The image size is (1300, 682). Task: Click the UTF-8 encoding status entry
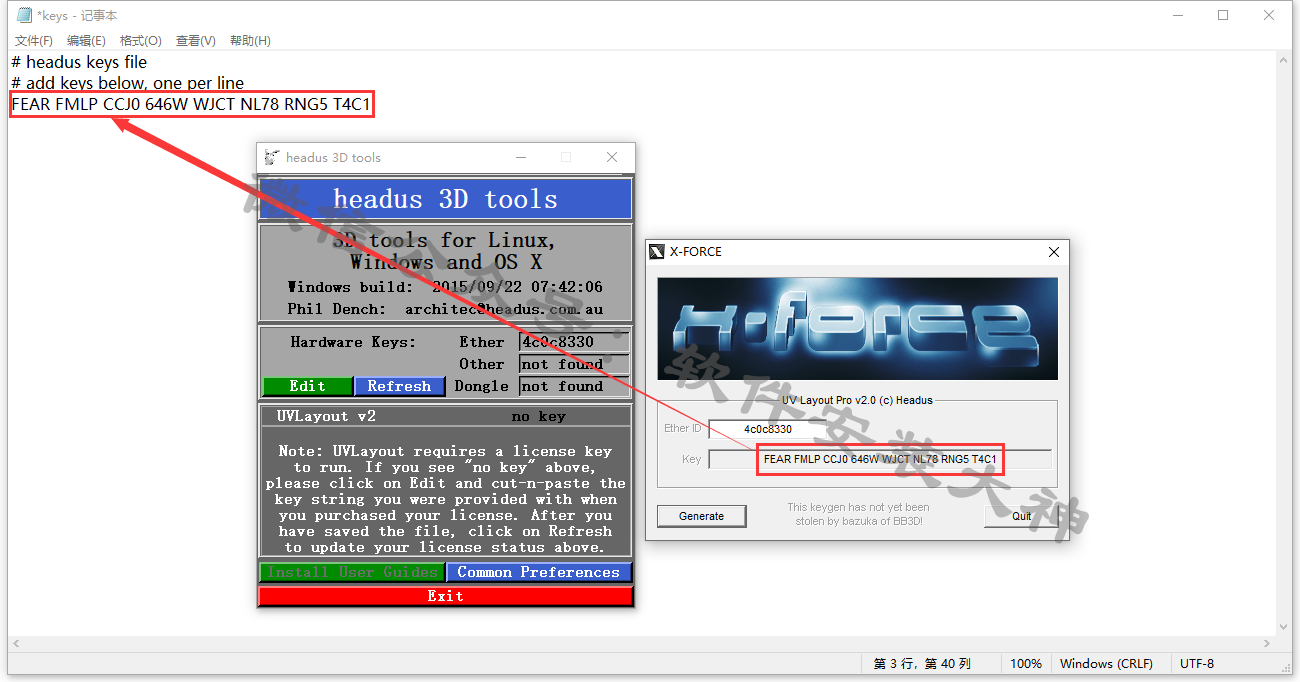pyautogui.click(x=1196, y=663)
